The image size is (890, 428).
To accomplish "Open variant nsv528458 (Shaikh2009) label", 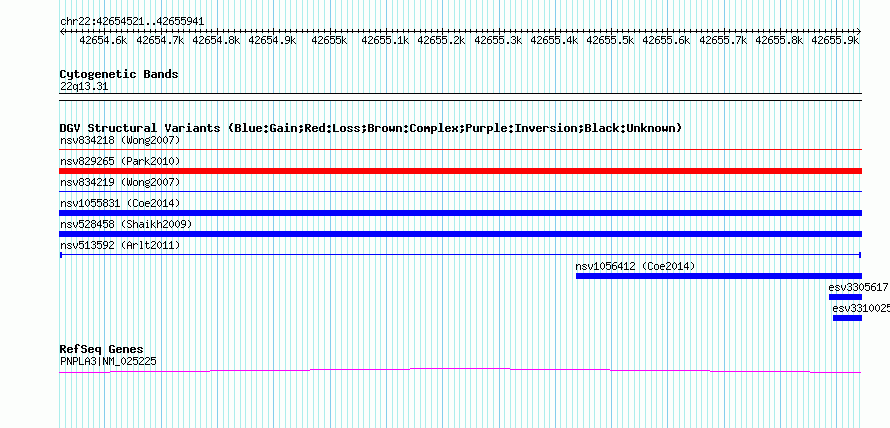I will [x=126, y=224].
